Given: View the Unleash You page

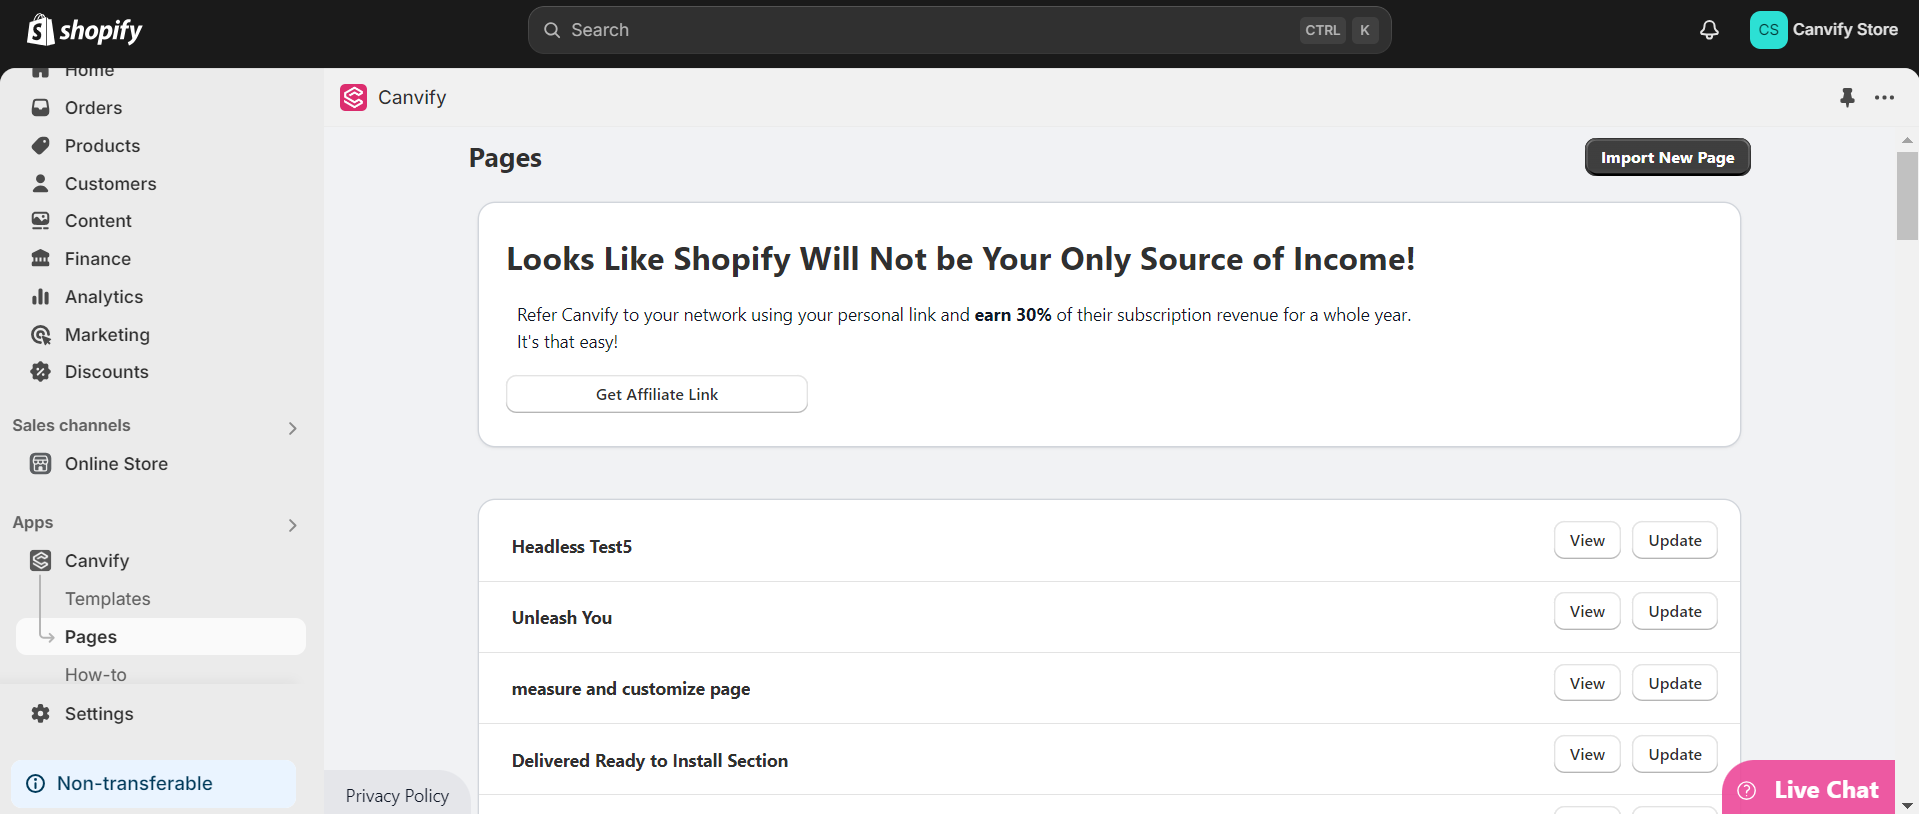Looking at the screenshot, I should pos(1587,611).
